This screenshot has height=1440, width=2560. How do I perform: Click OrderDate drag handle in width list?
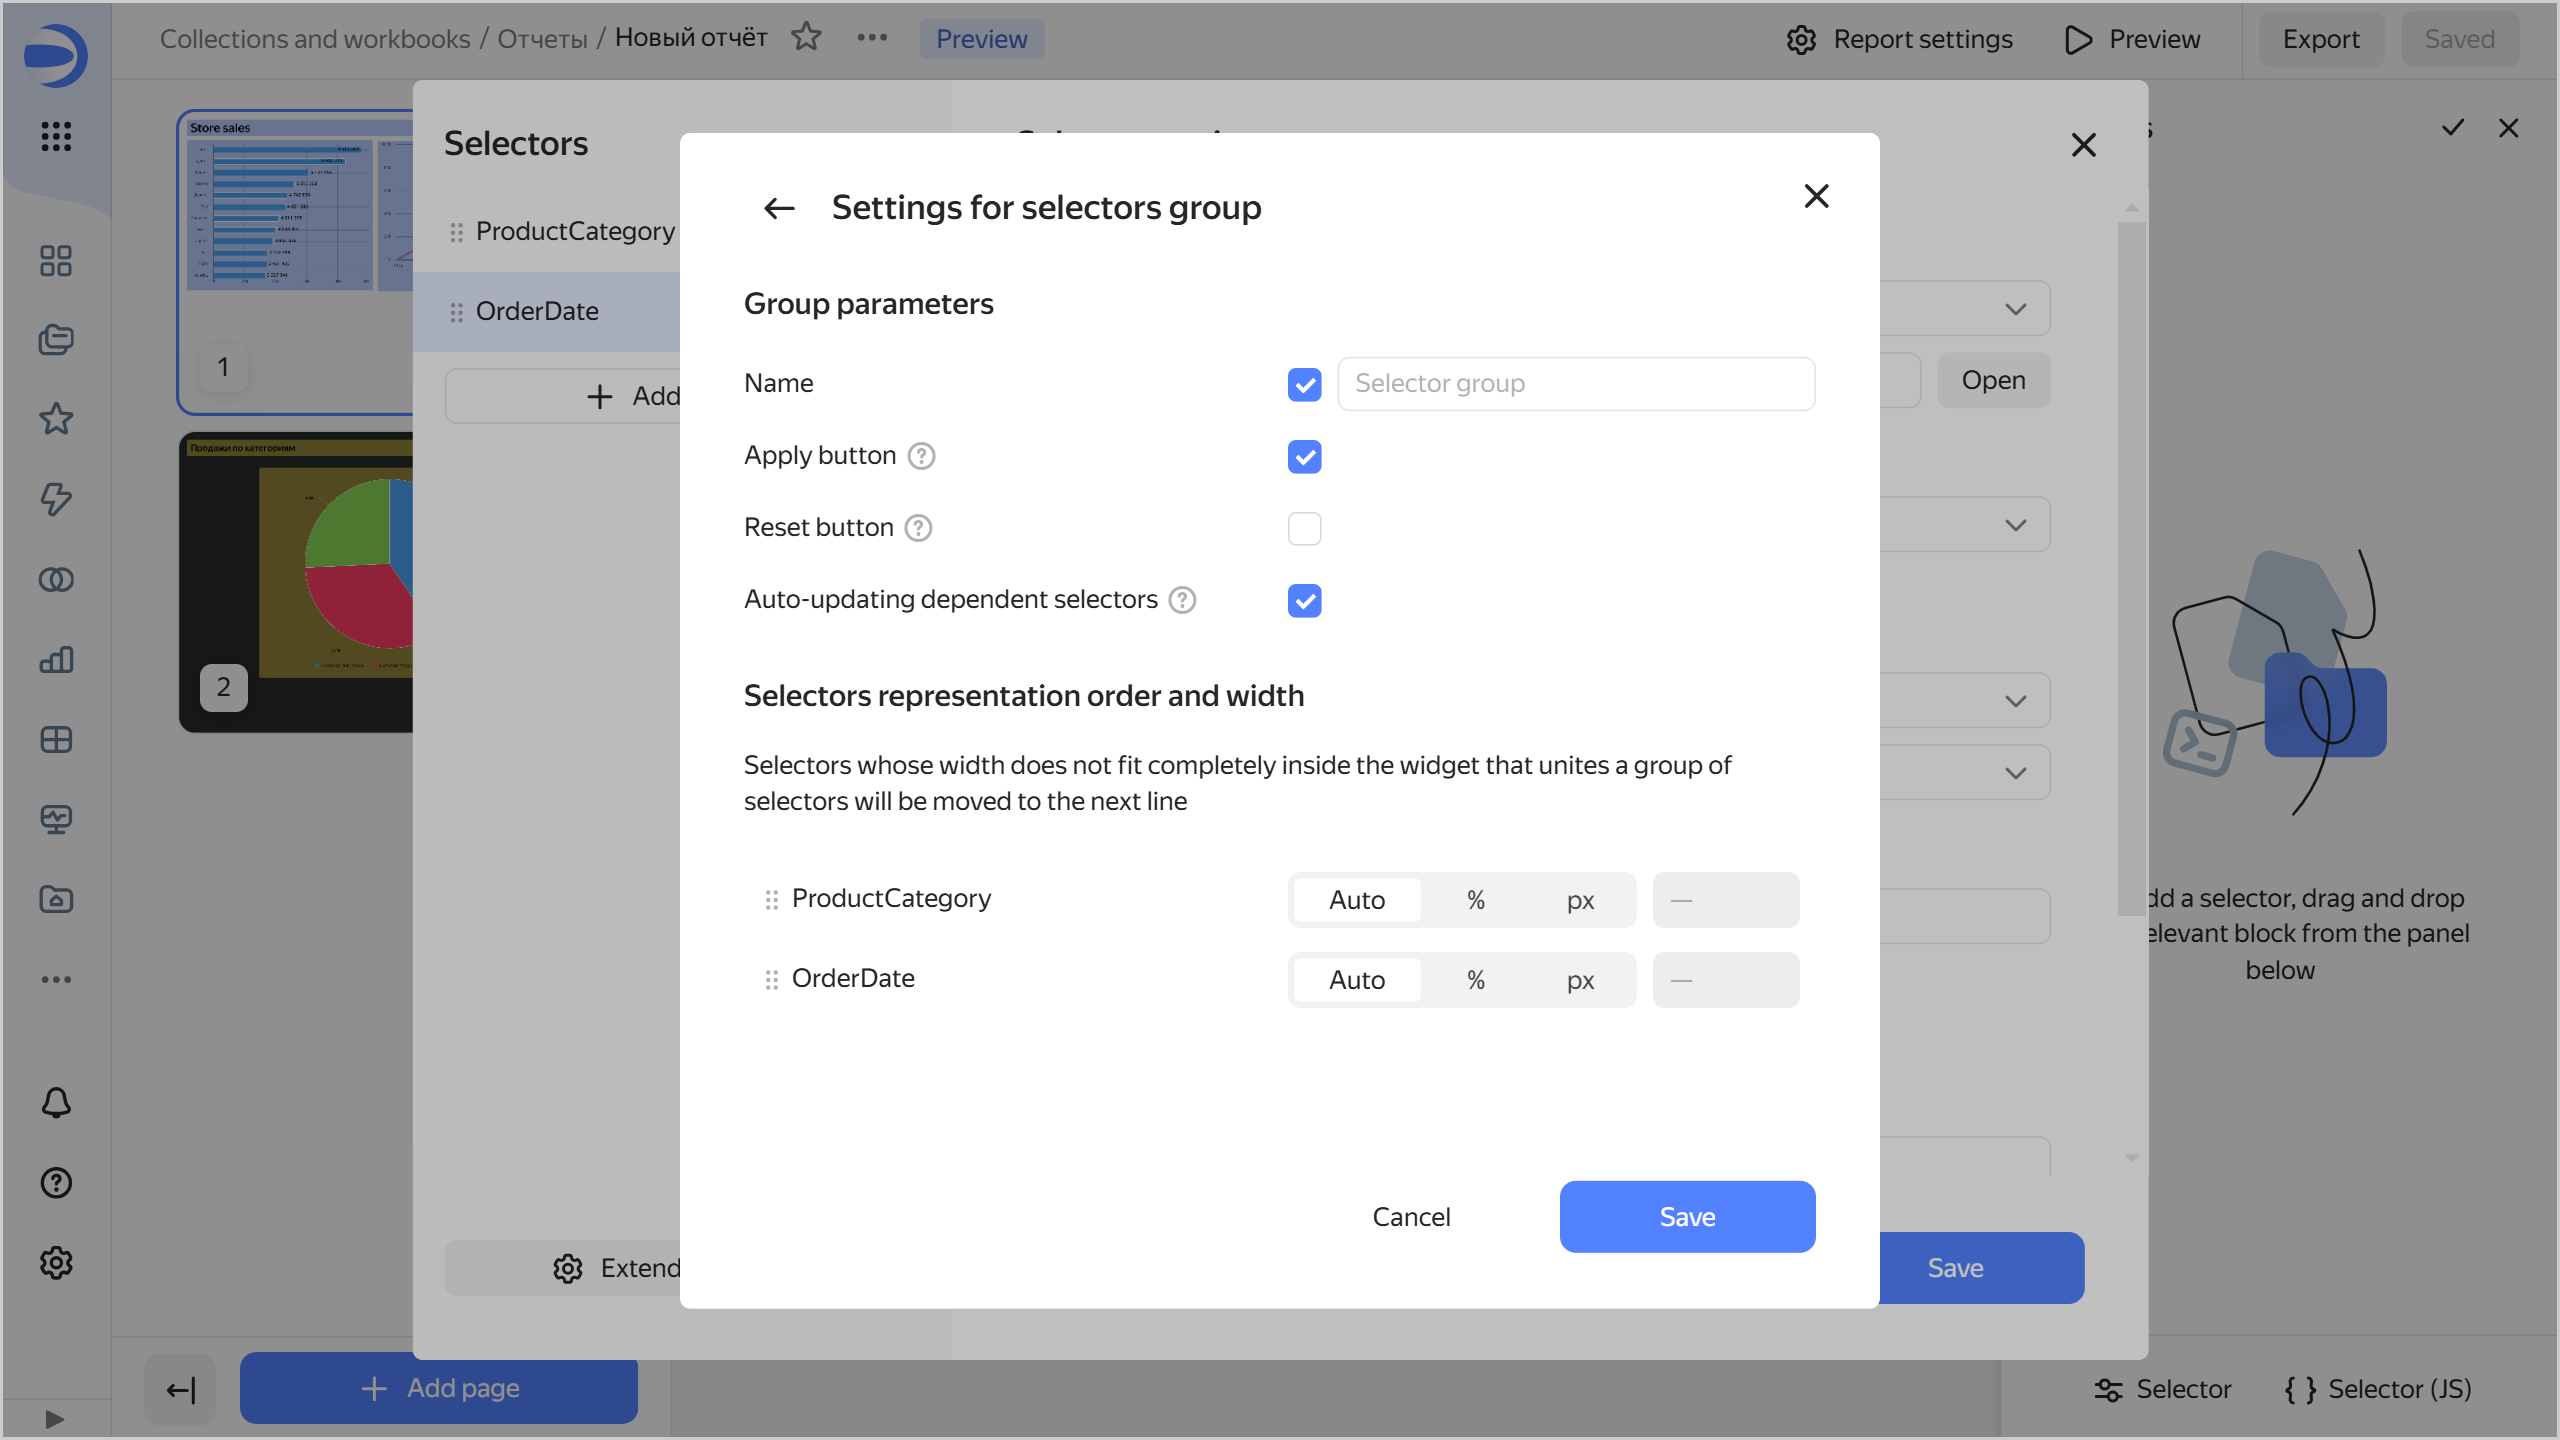click(771, 980)
